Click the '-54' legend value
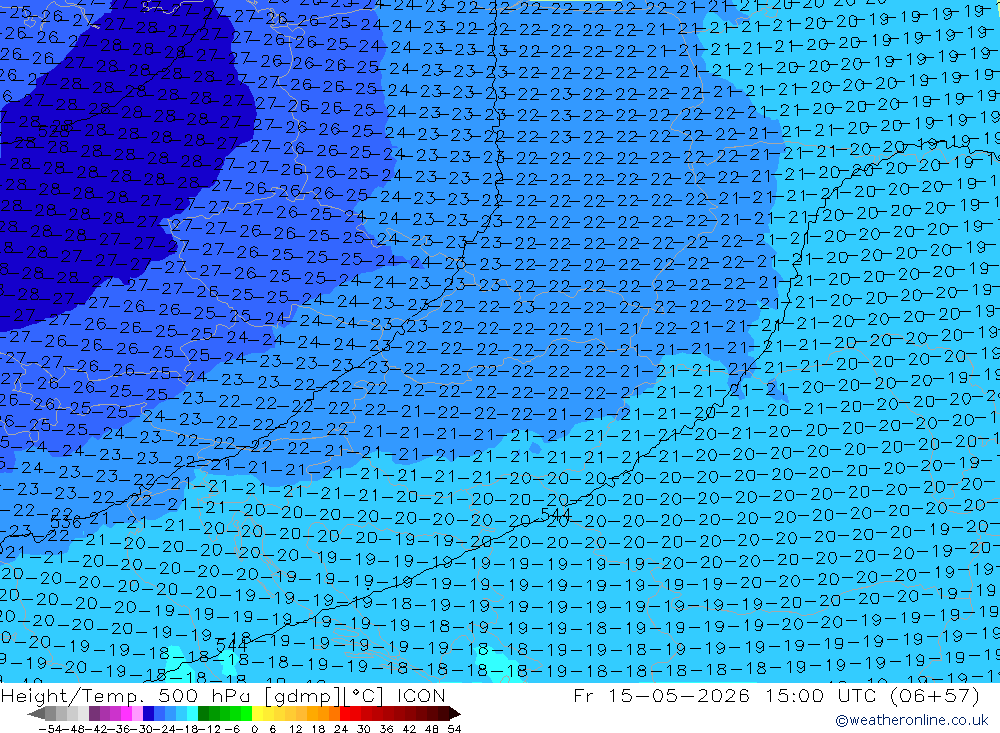The height and width of the screenshot is (733, 1000). click(x=50, y=729)
